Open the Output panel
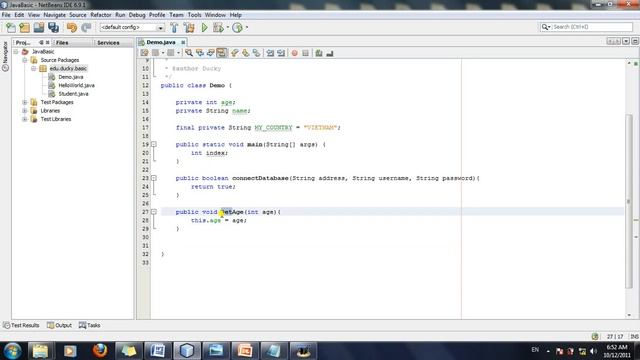 click(60, 325)
